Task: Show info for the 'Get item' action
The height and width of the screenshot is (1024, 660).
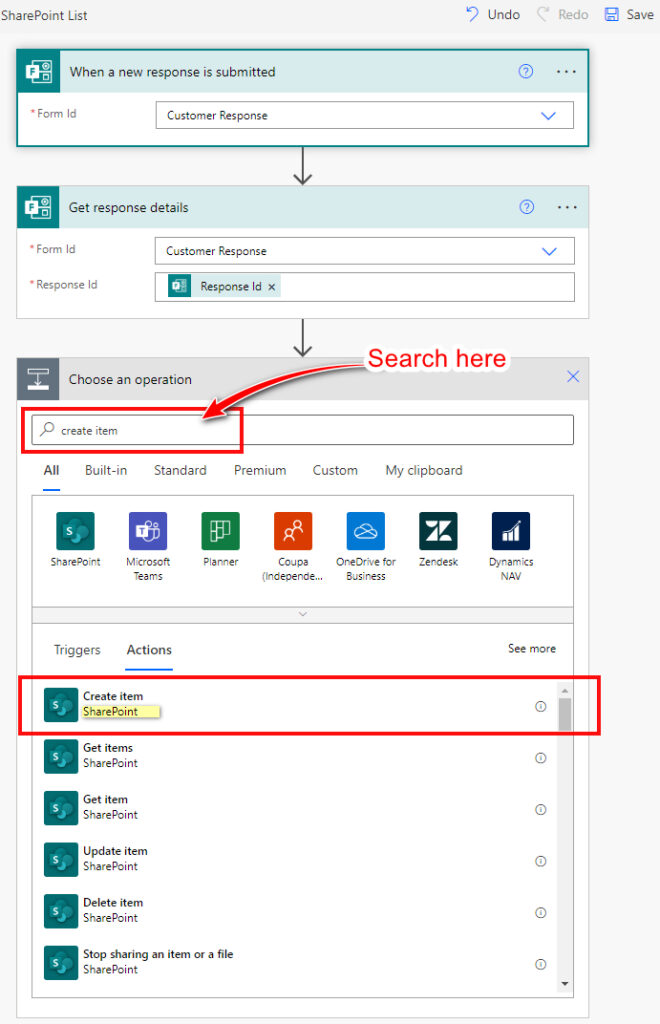Action: (541, 810)
